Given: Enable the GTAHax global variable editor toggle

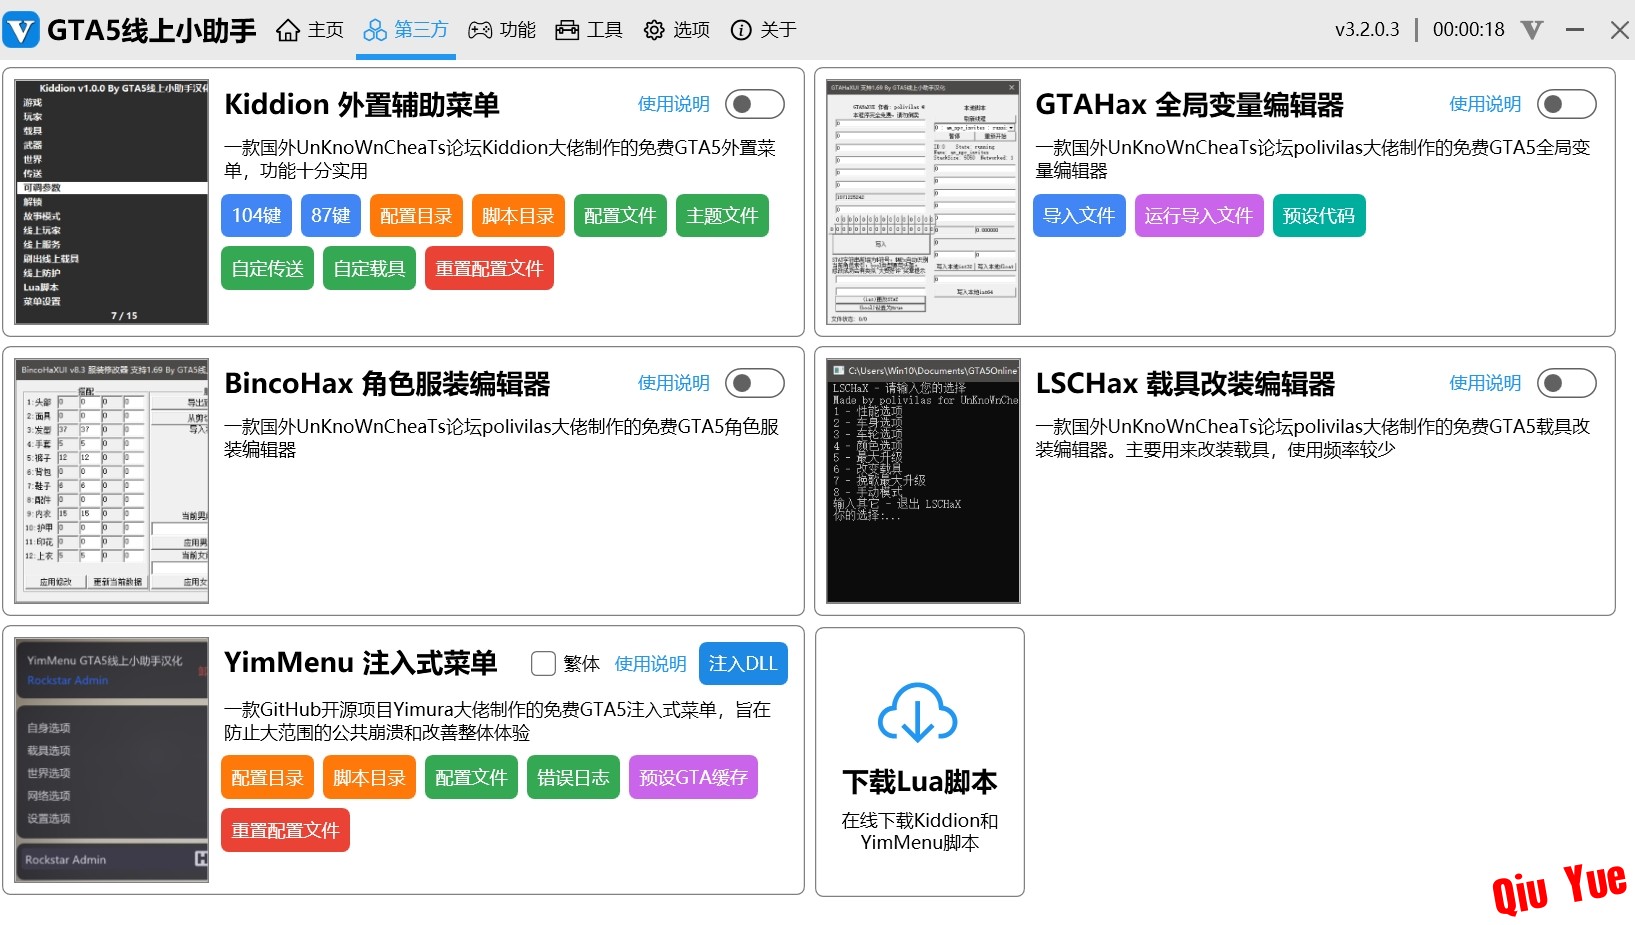Looking at the screenshot, I should 1567,104.
